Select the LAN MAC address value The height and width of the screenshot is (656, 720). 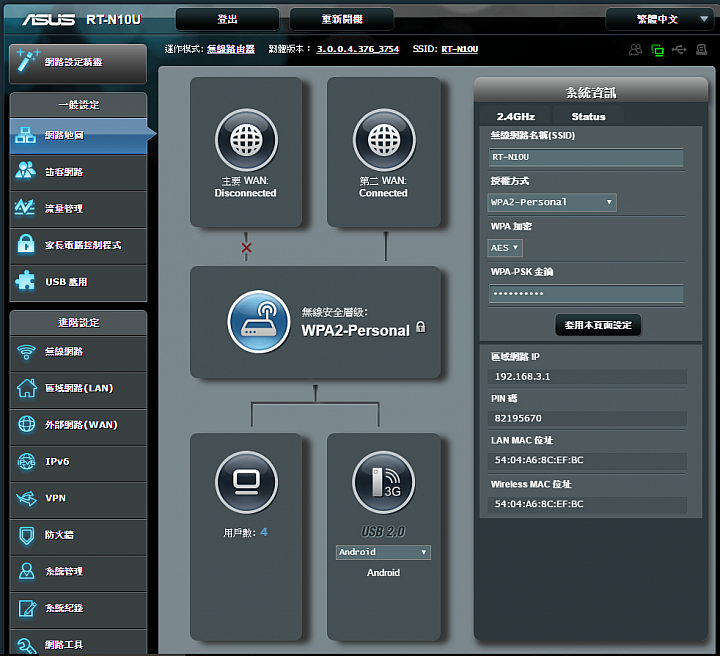coord(539,460)
